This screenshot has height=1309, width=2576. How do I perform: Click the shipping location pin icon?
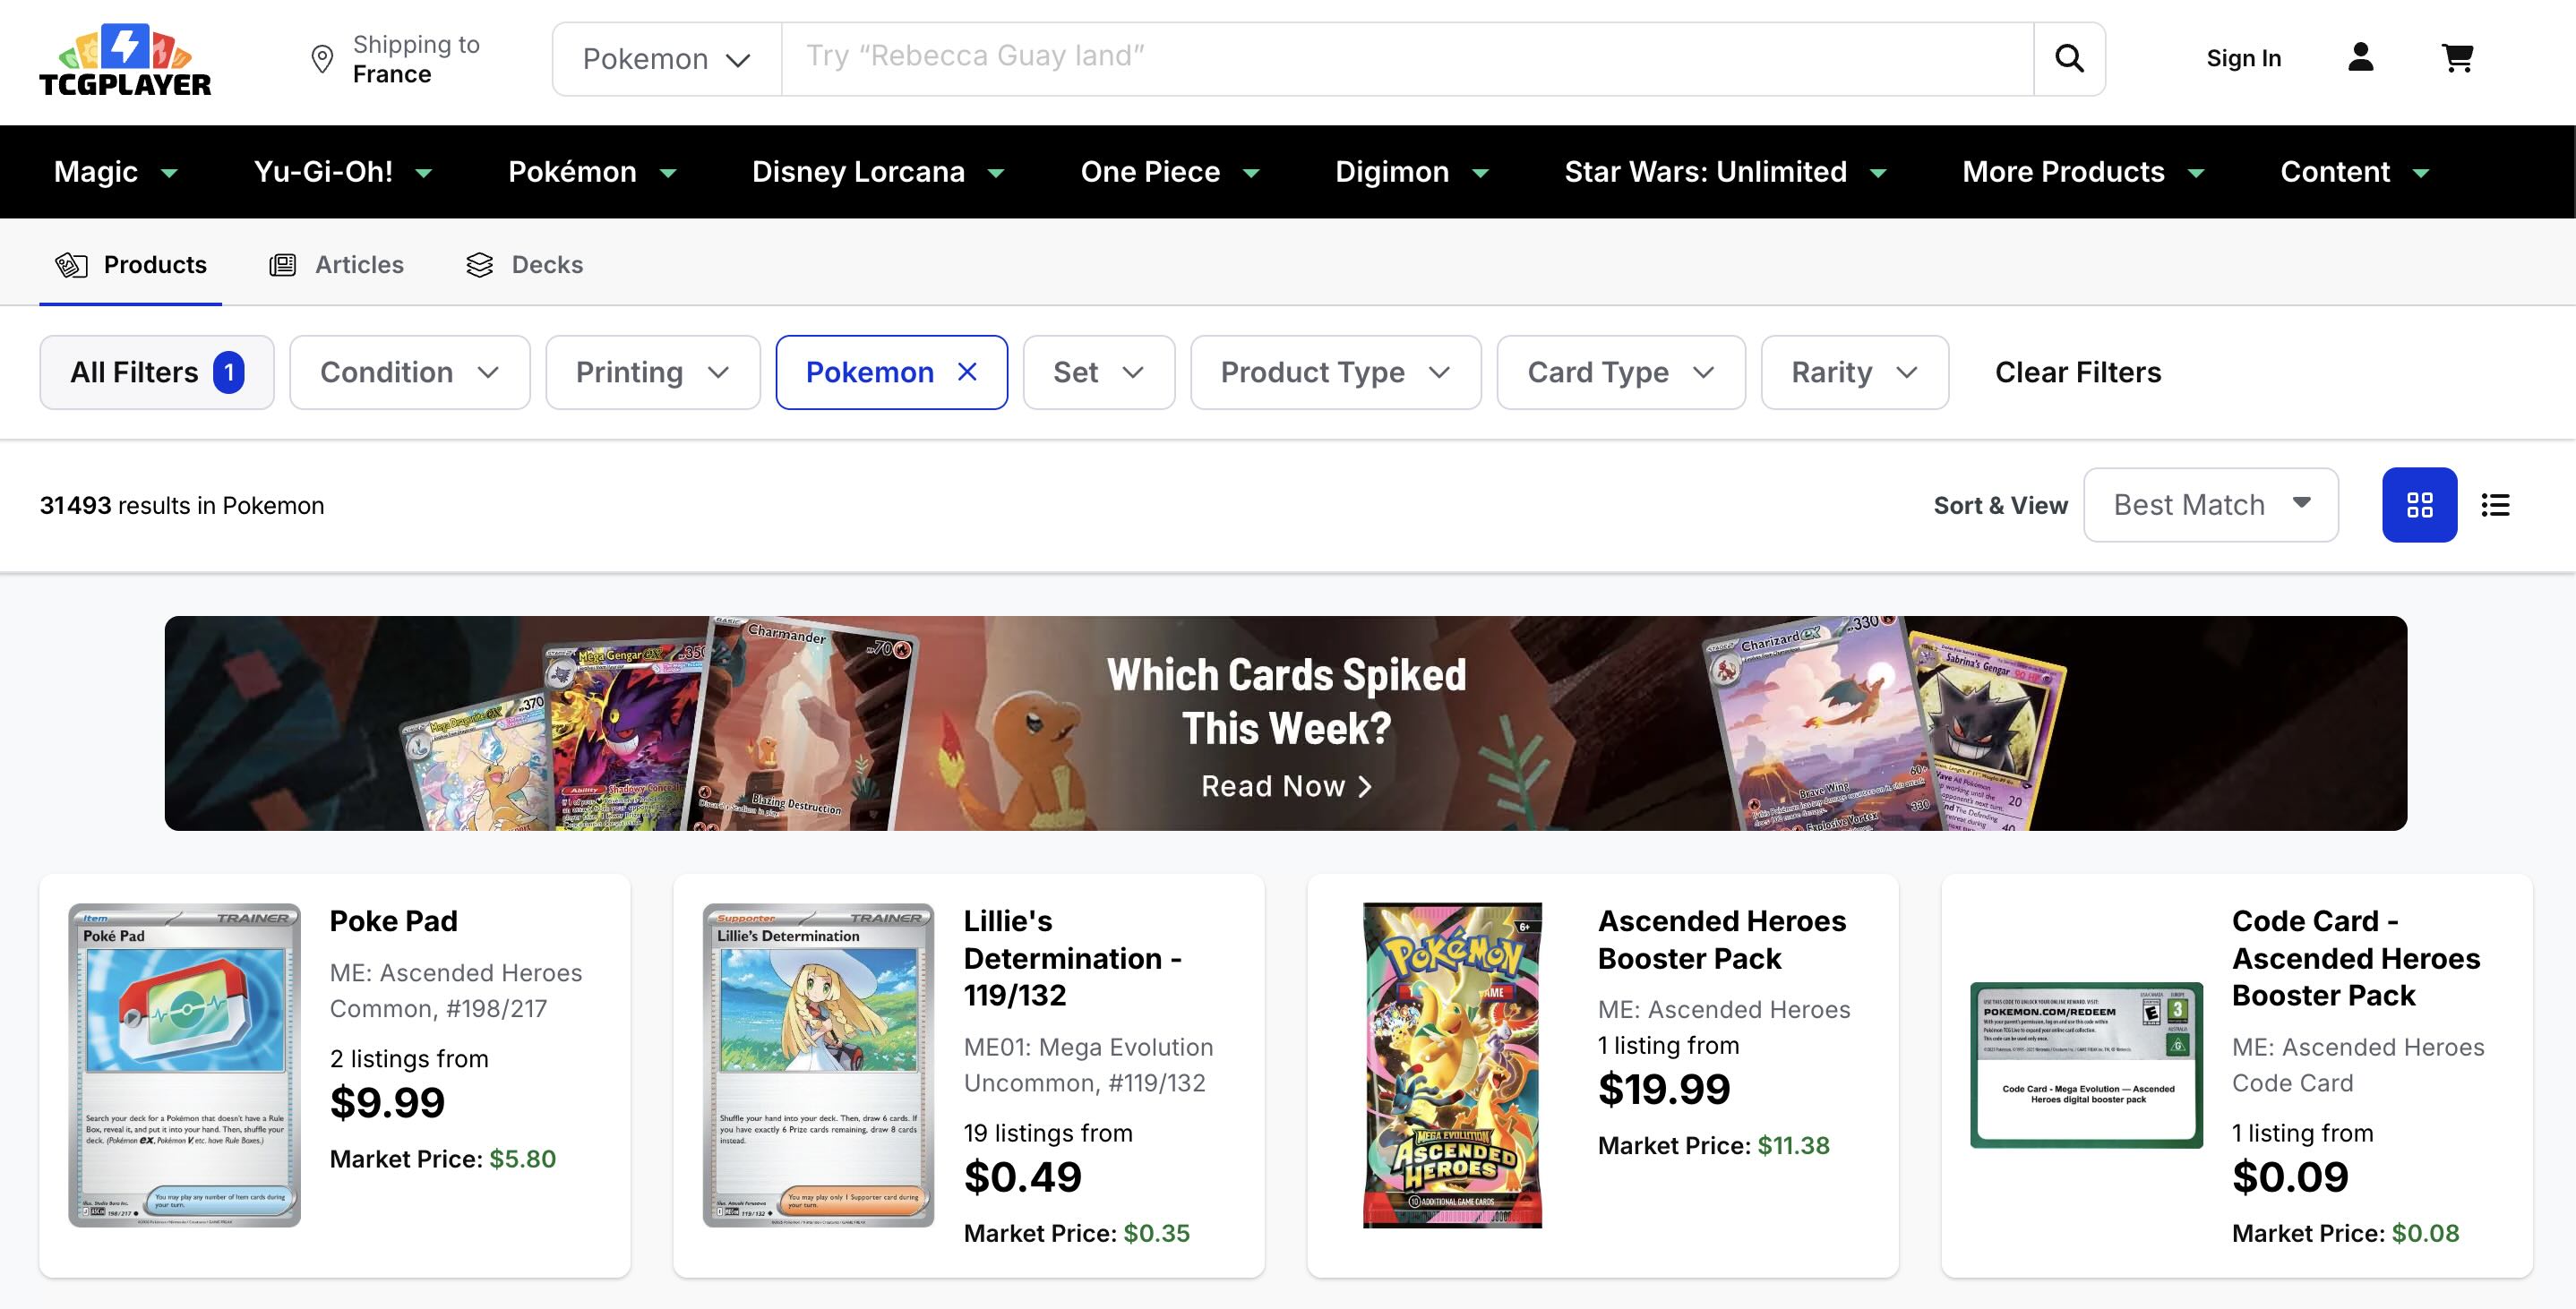322,59
